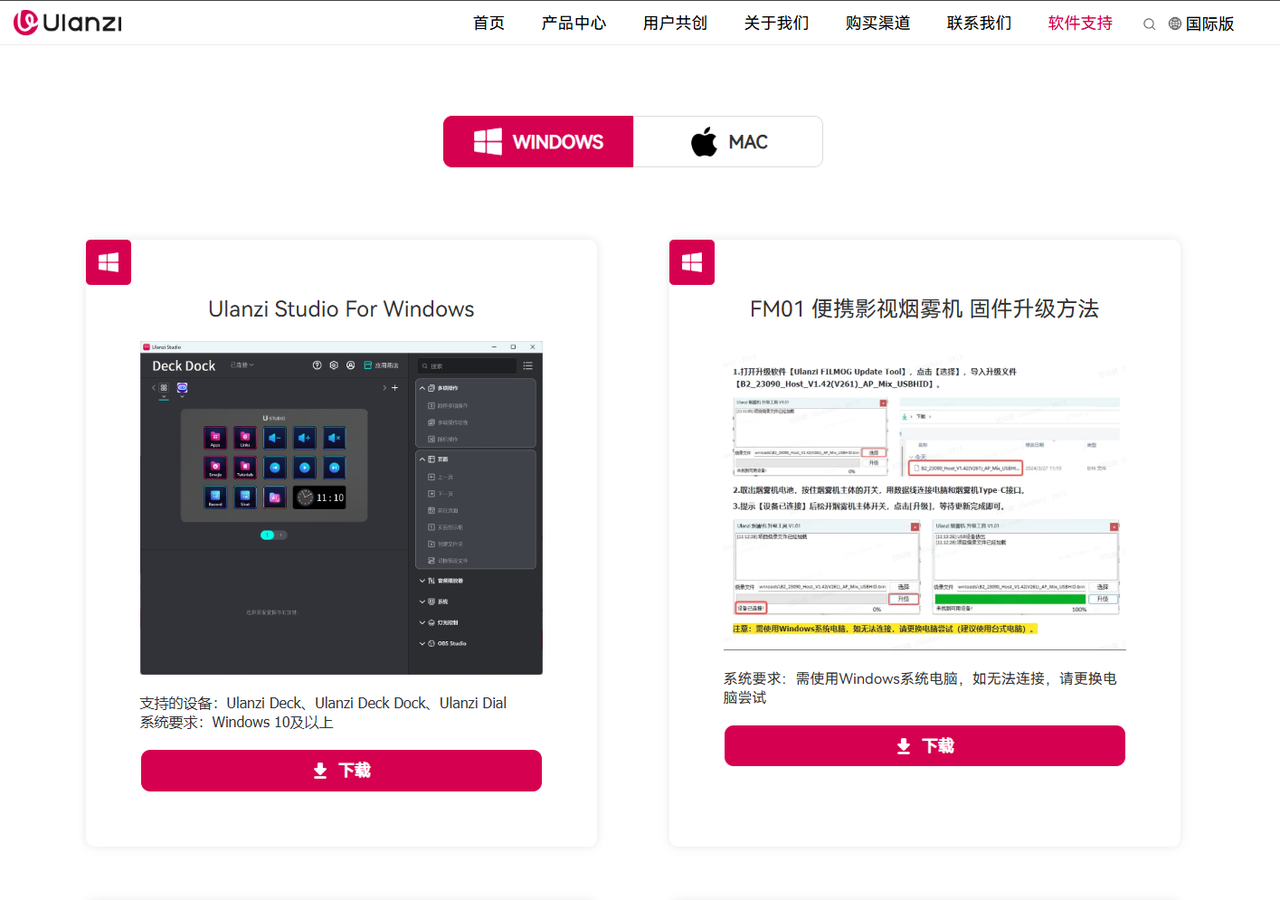Click the Ulanzi logo in header
Screen dimensions: 1280x900
pyautogui.click(x=68, y=22)
